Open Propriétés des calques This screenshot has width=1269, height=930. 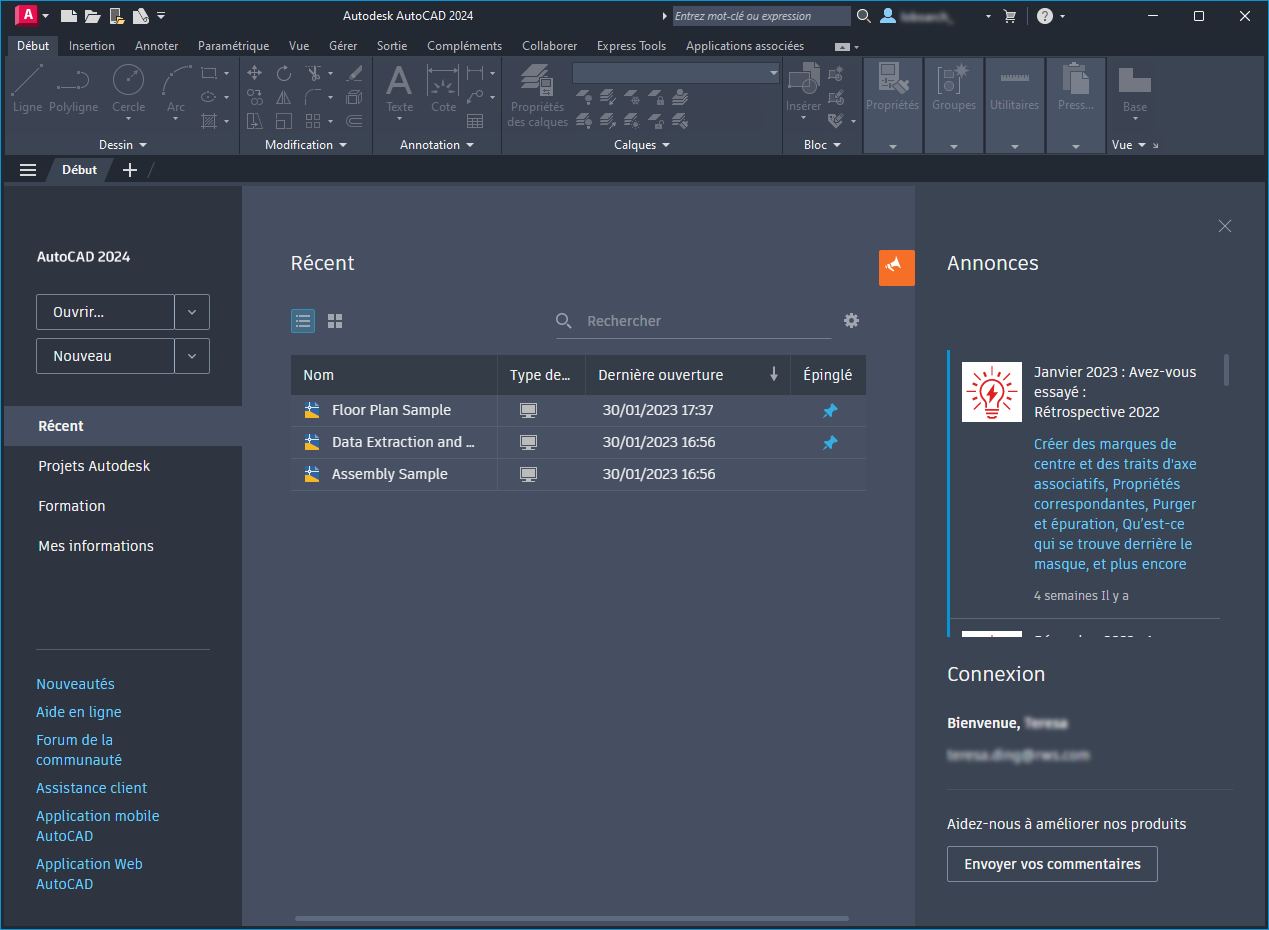pyautogui.click(x=537, y=95)
